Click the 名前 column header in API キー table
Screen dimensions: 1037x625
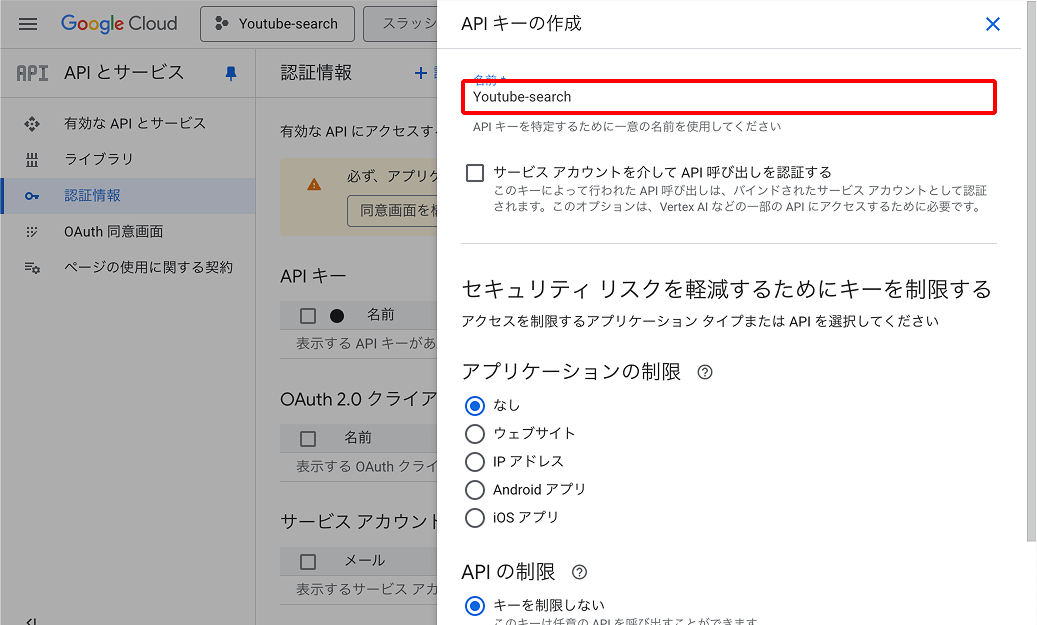pos(381,315)
